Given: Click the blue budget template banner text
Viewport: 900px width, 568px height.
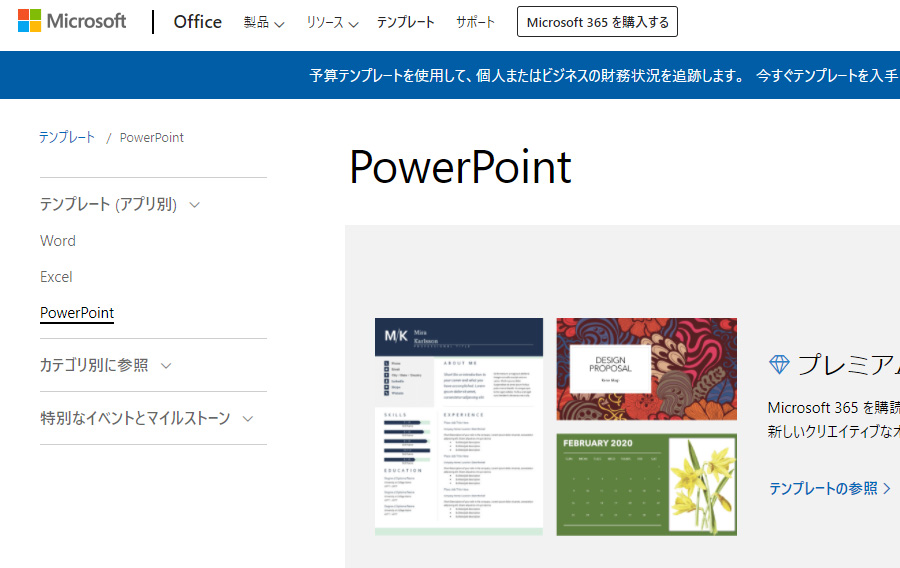Looking at the screenshot, I should tap(527, 75).
